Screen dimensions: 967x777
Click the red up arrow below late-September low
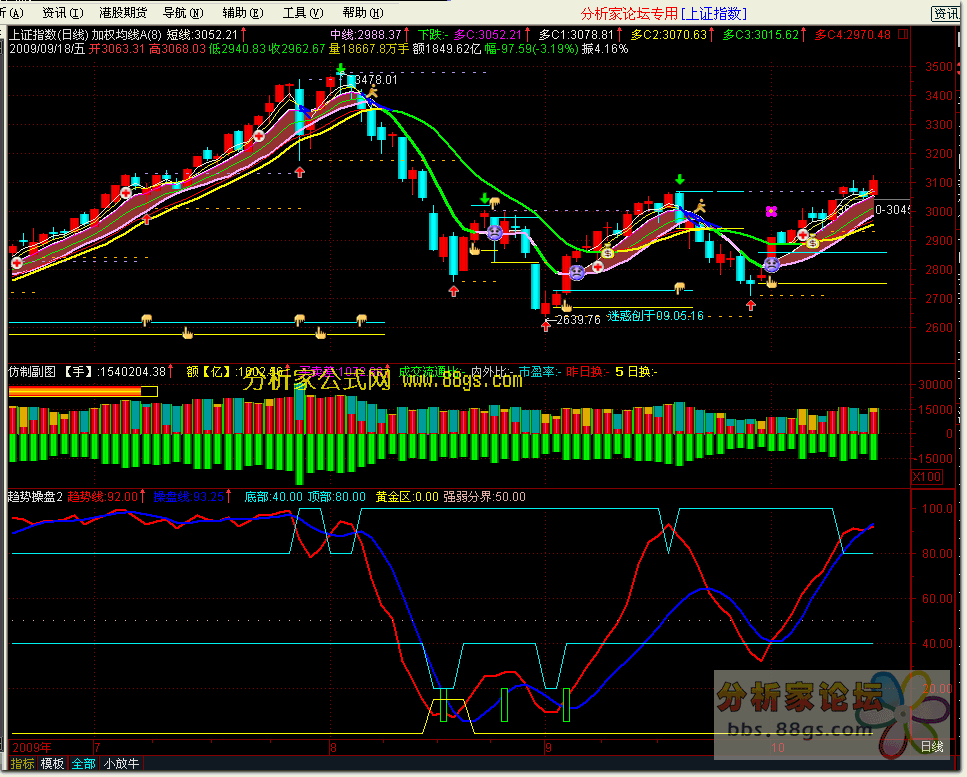coord(751,305)
